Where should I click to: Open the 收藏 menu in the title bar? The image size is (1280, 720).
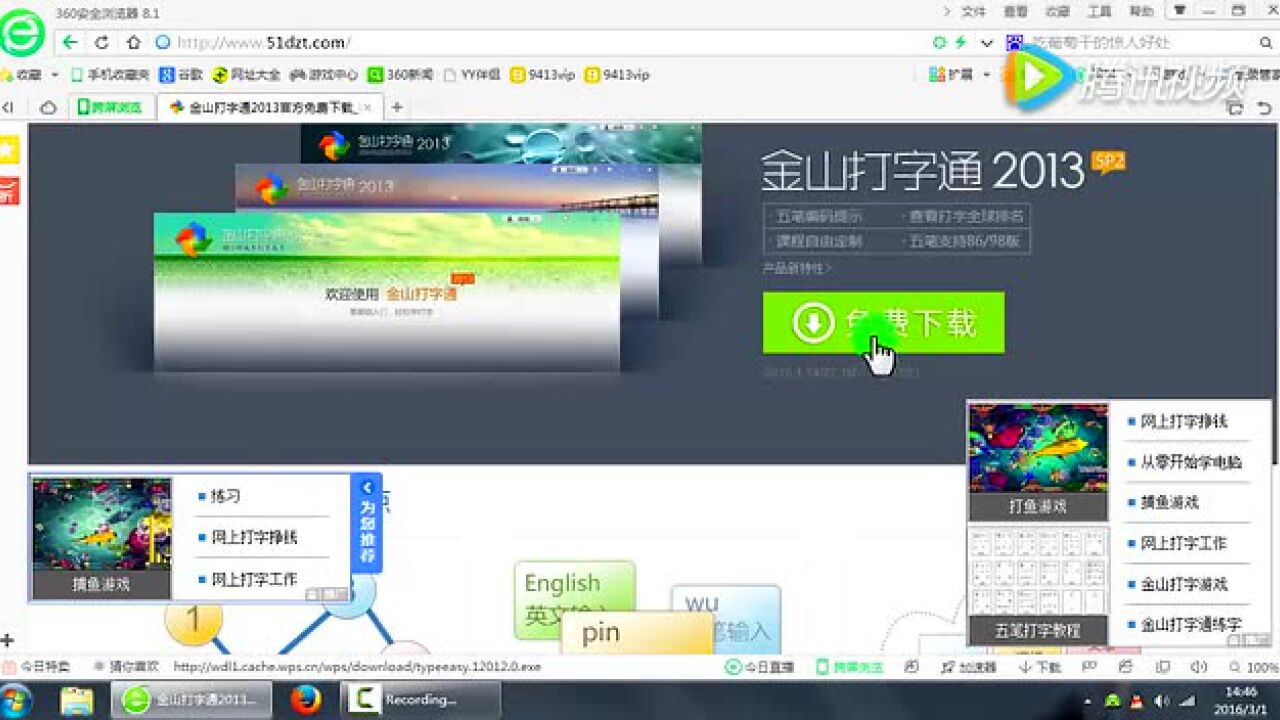(1057, 12)
